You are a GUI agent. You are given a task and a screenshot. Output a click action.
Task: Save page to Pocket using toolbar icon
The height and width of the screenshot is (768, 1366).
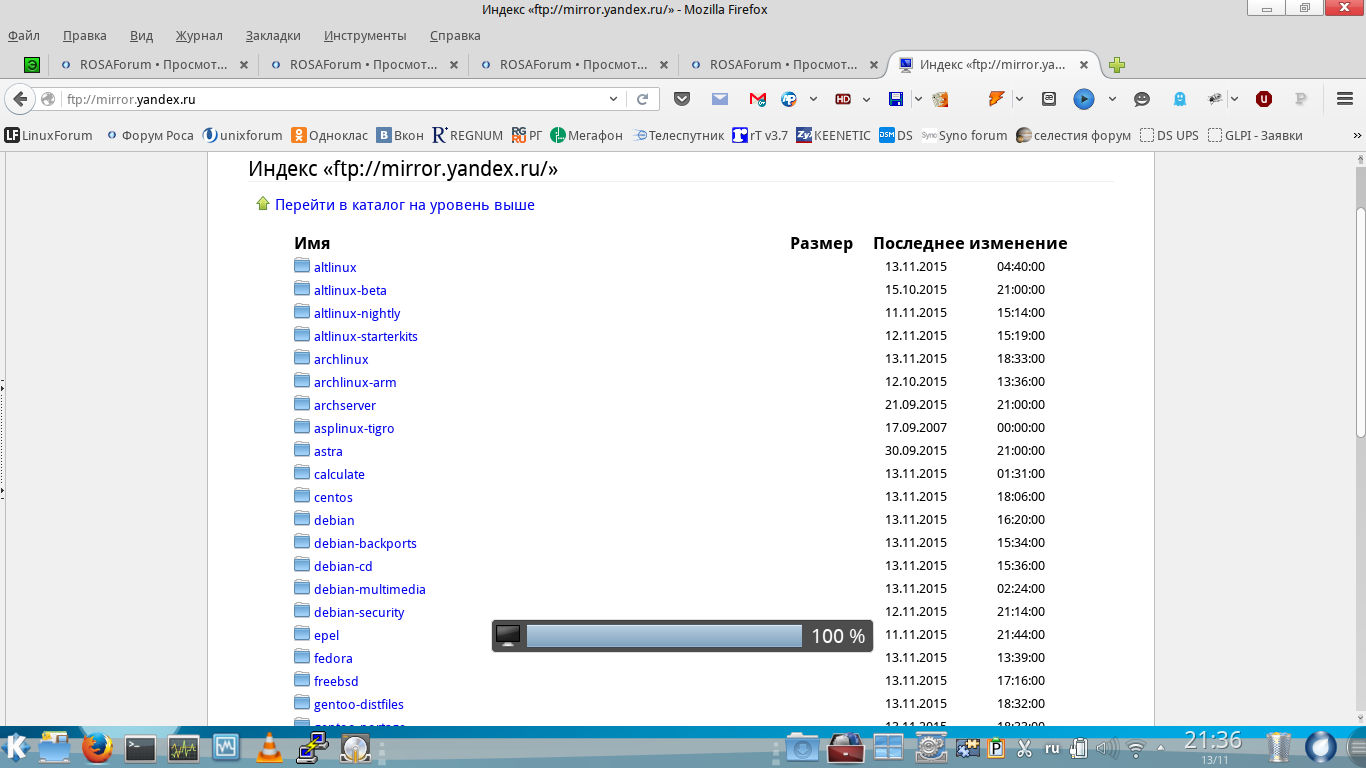682,99
